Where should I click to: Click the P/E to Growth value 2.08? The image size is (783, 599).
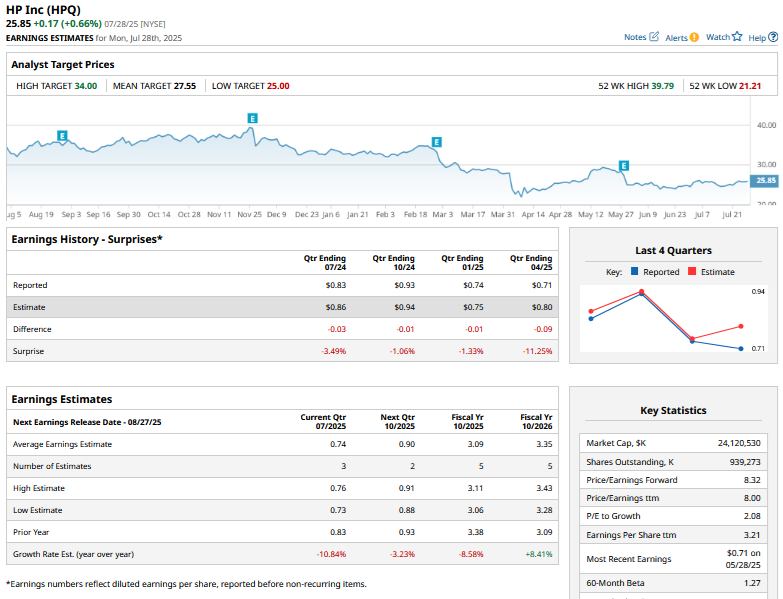[752, 516]
